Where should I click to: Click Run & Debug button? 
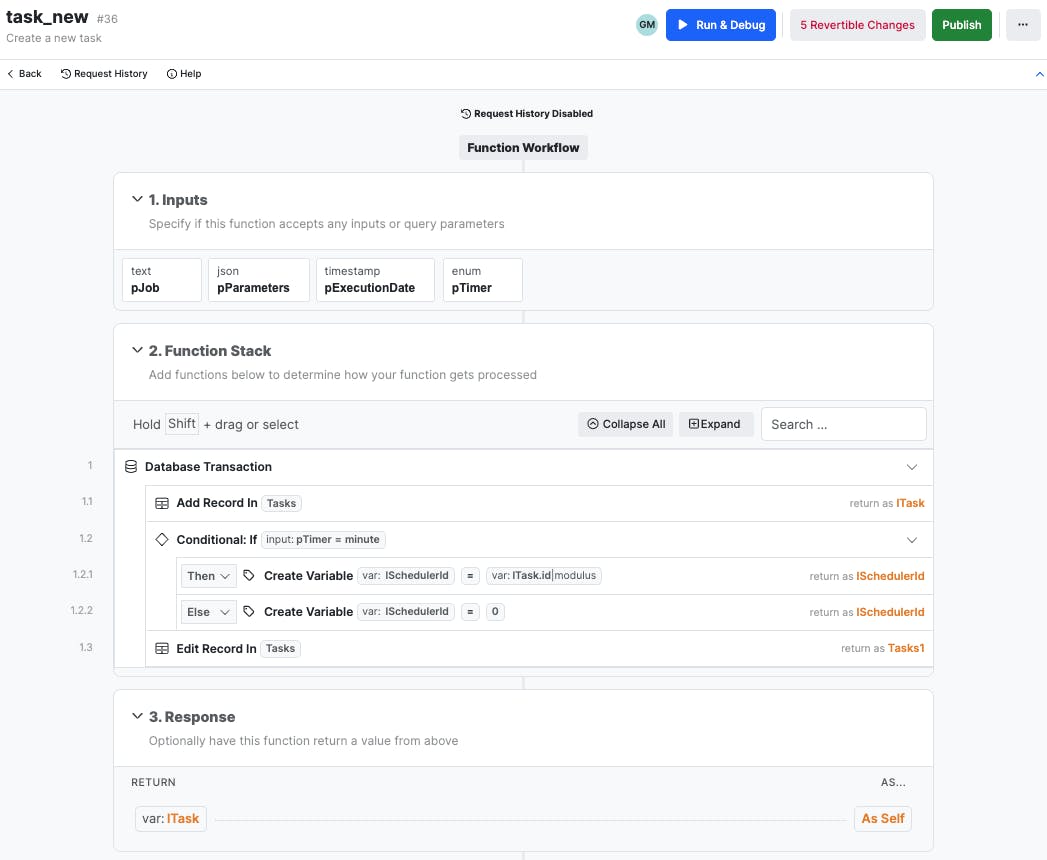click(721, 25)
